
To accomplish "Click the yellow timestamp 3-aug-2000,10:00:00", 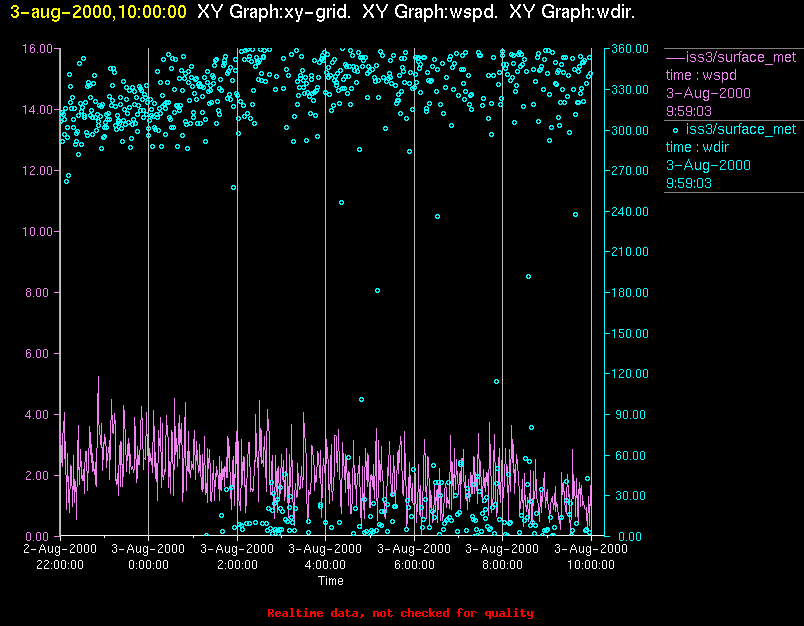I will [x=98, y=11].
